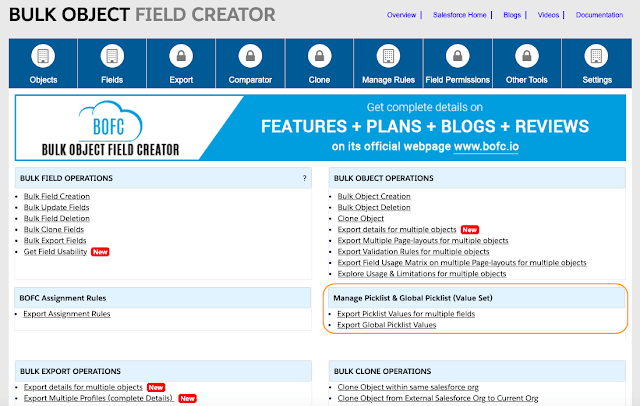640x406 pixels.
Task: Open the Objects navigation icon
Action: 43,56
